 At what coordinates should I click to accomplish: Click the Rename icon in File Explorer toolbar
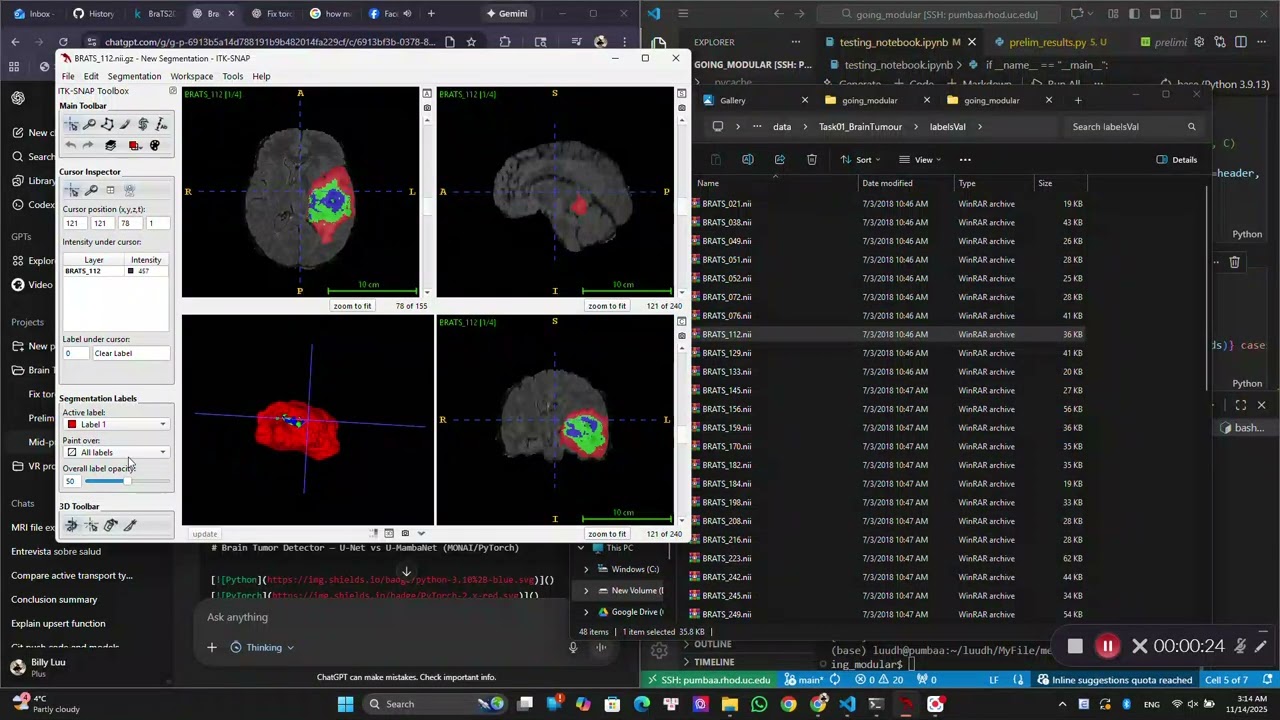tap(747, 160)
